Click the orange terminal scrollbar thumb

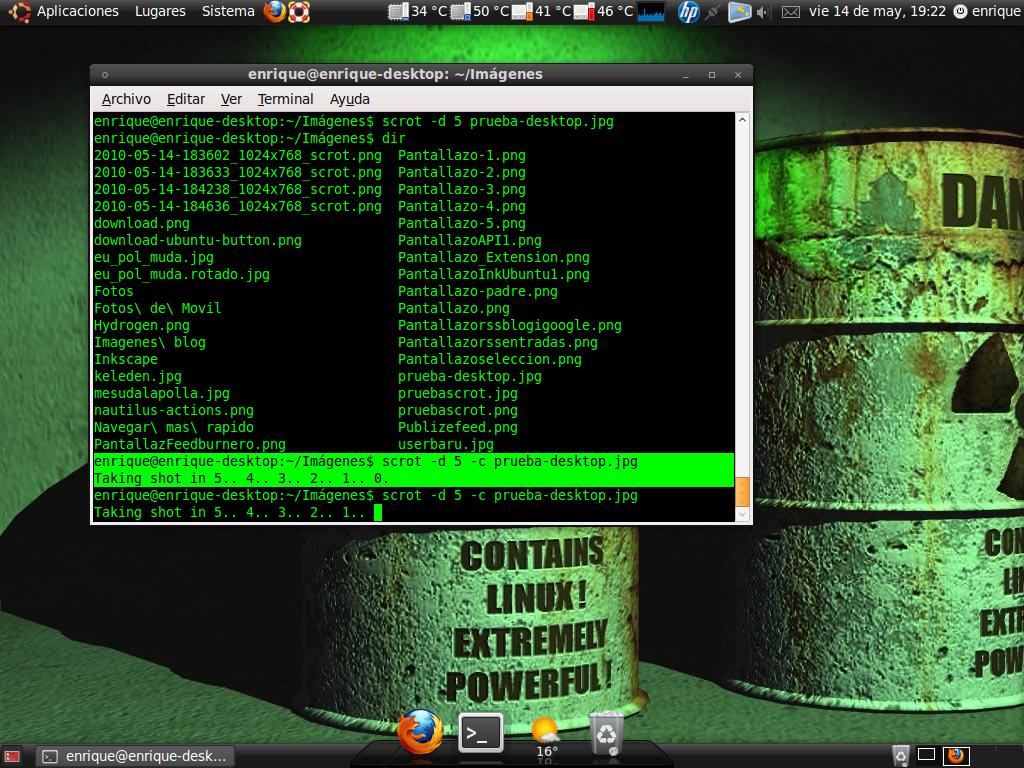[x=743, y=492]
